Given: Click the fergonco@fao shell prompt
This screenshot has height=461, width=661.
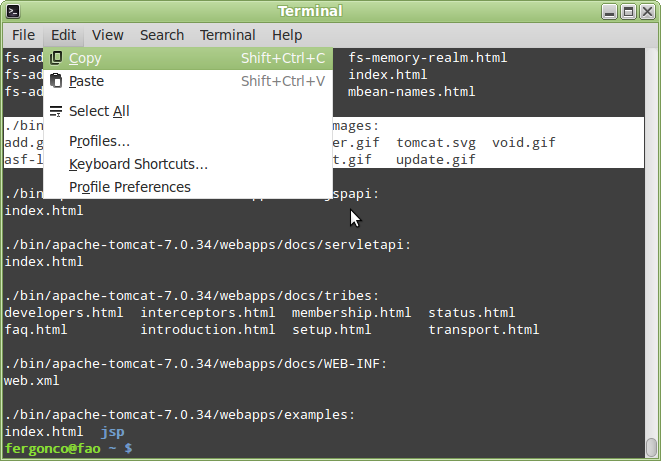Looking at the screenshot, I should (69, 448).
